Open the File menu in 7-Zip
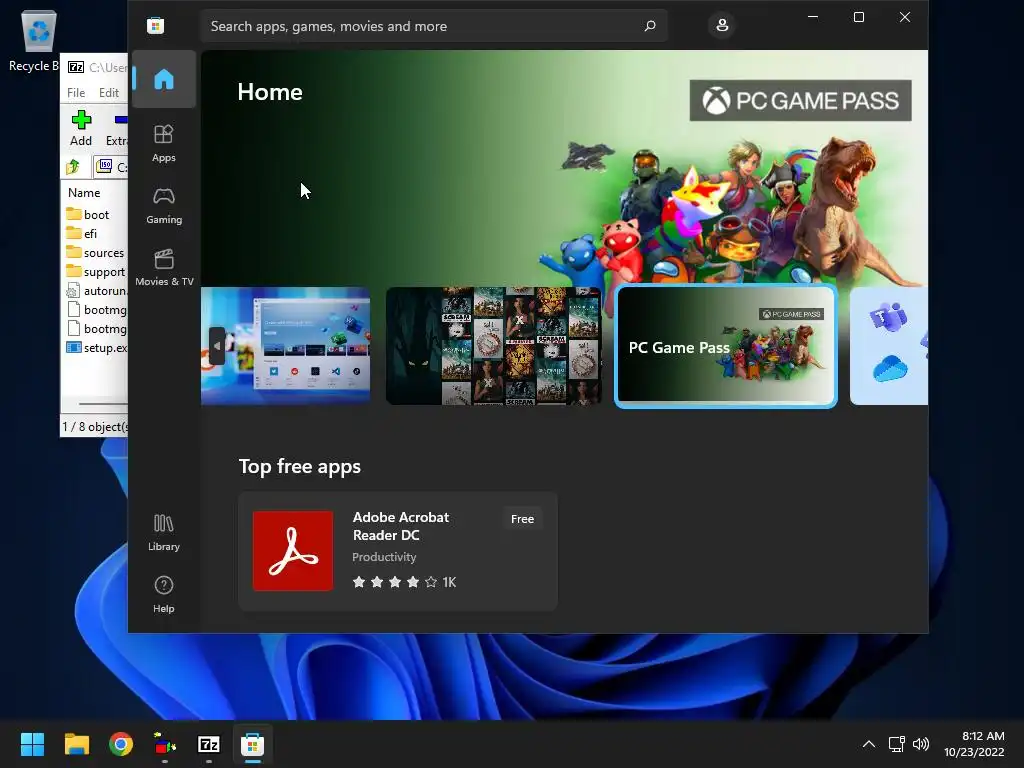Image resolution: width=1024 pixels, height=768 pixels. click(76, 93)
